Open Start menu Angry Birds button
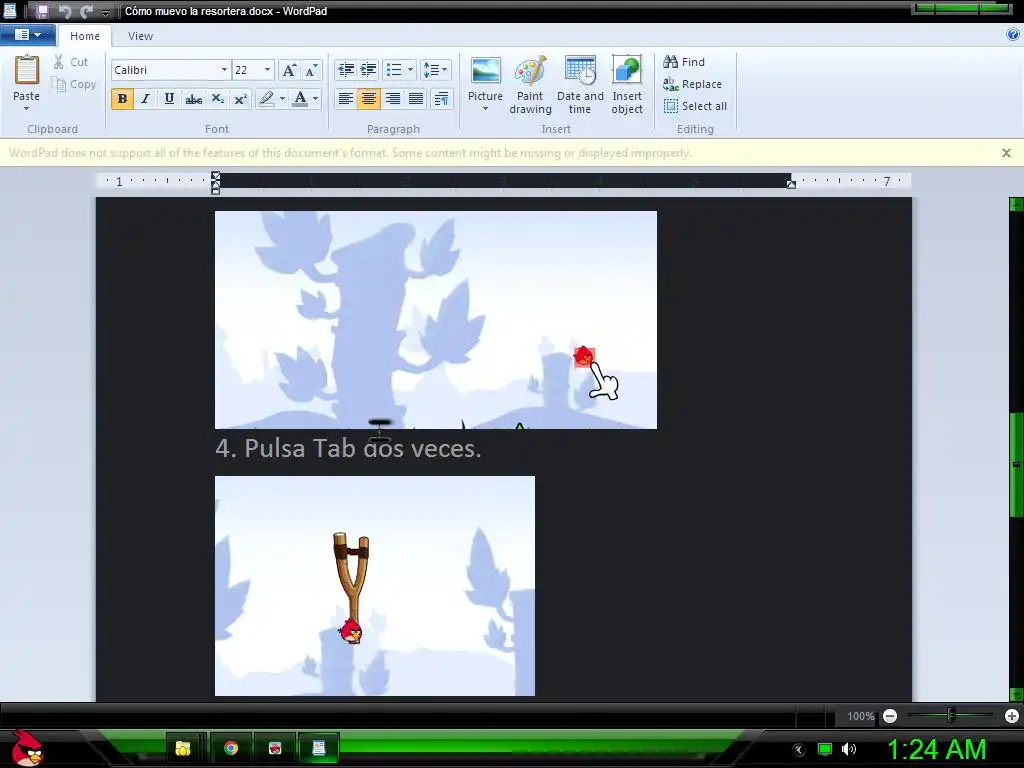Viewport: 1024px width, 768px height. pyautogui.click(x=28, y=748)
